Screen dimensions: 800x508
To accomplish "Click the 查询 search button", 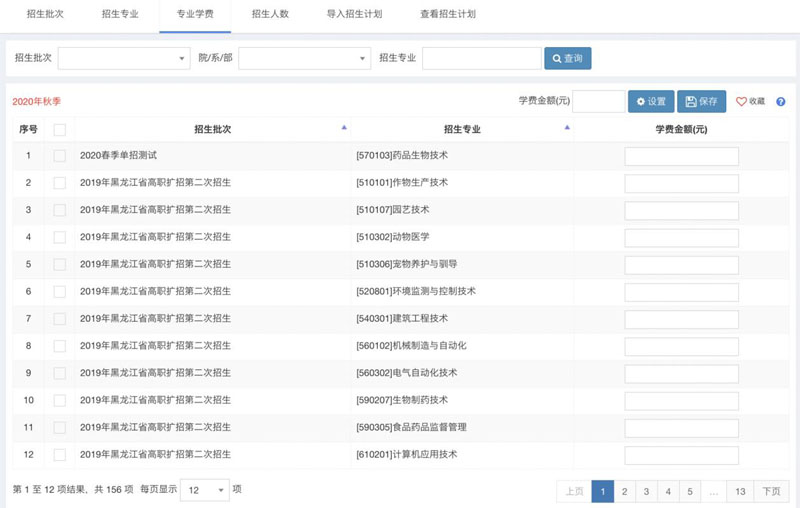I will (x=567, y=59).
